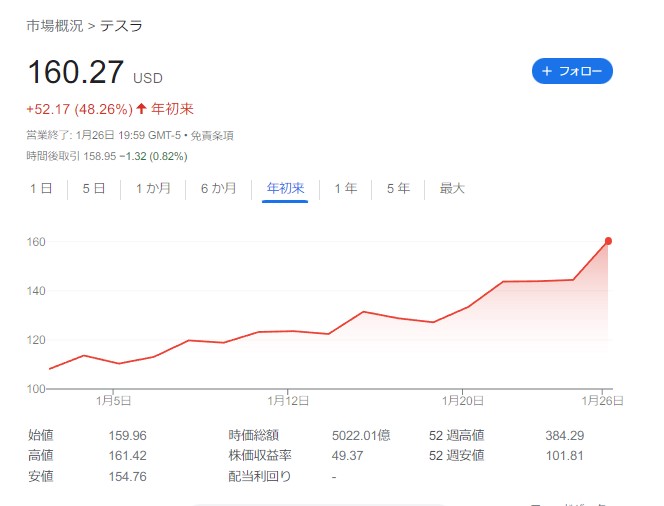Open the 市場概況 breadcrumb link

55,26
